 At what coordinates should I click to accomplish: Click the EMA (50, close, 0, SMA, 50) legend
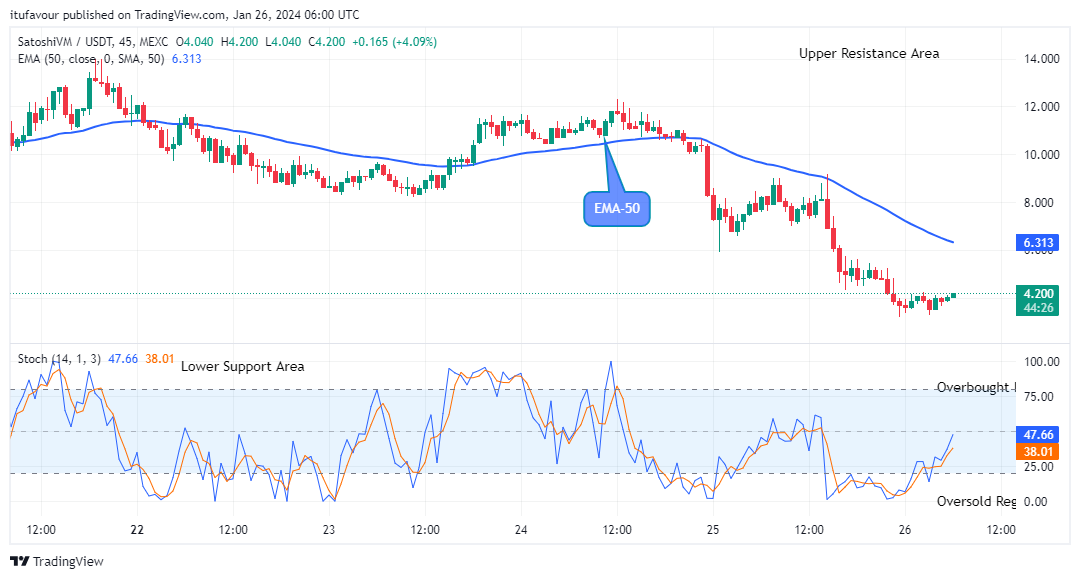pyautogui.click(x=91, y=59)
